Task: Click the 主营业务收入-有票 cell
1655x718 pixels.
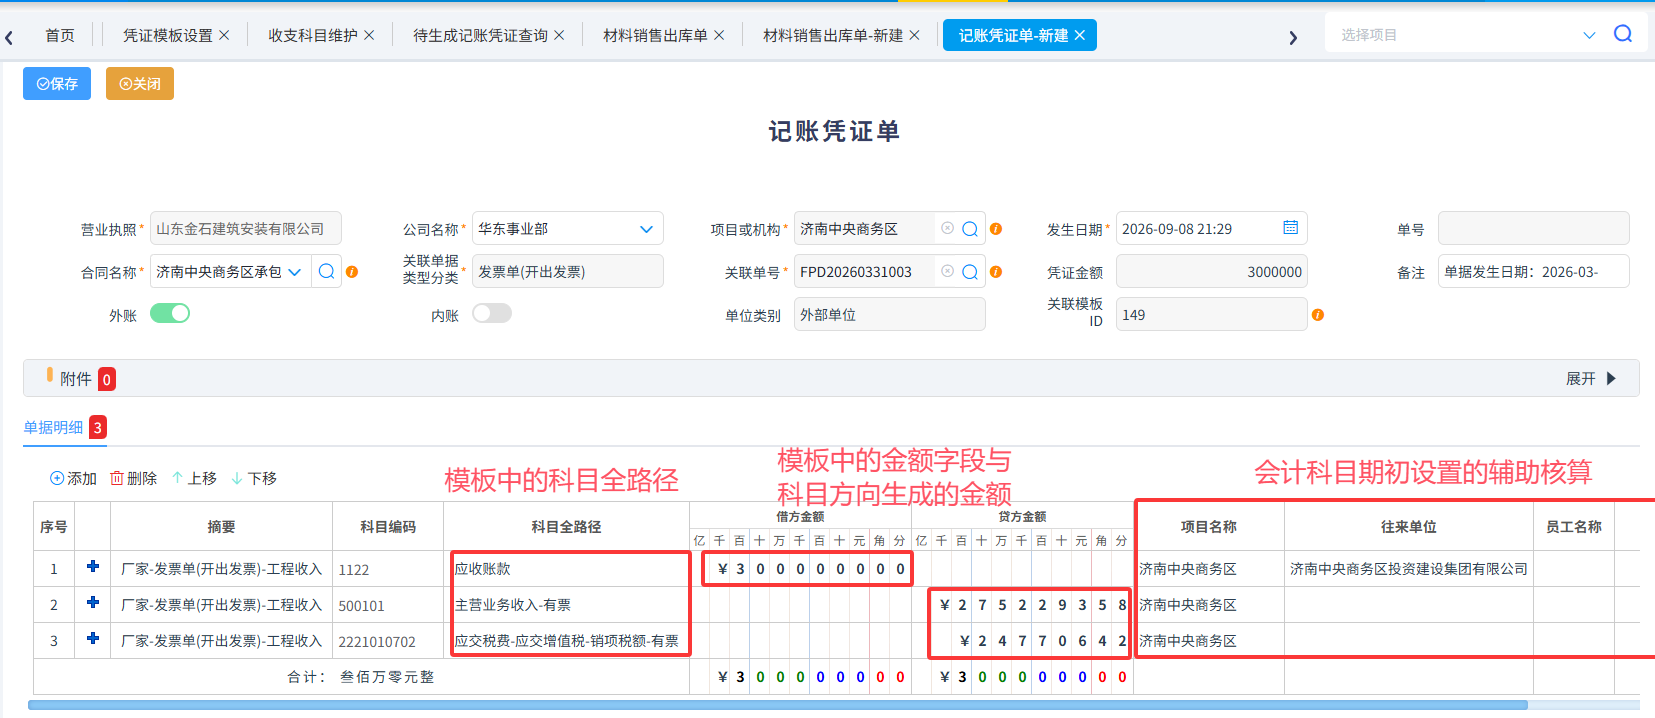Action: click(567, 605)
